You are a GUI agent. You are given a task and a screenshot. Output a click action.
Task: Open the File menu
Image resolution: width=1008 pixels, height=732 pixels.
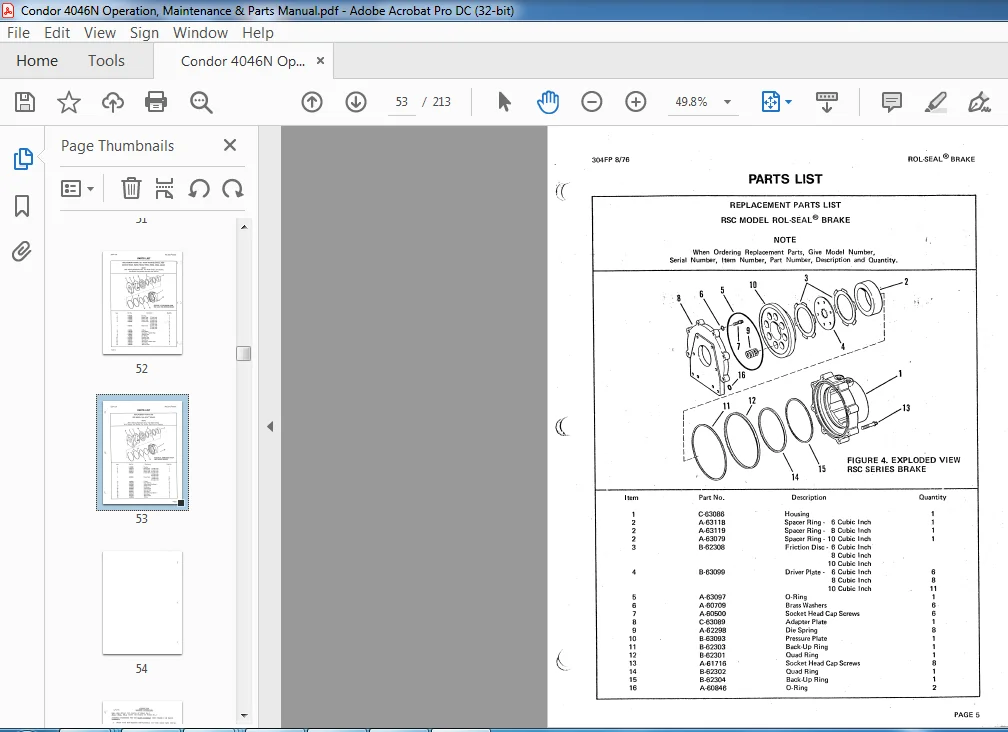(x=18, y=33)
